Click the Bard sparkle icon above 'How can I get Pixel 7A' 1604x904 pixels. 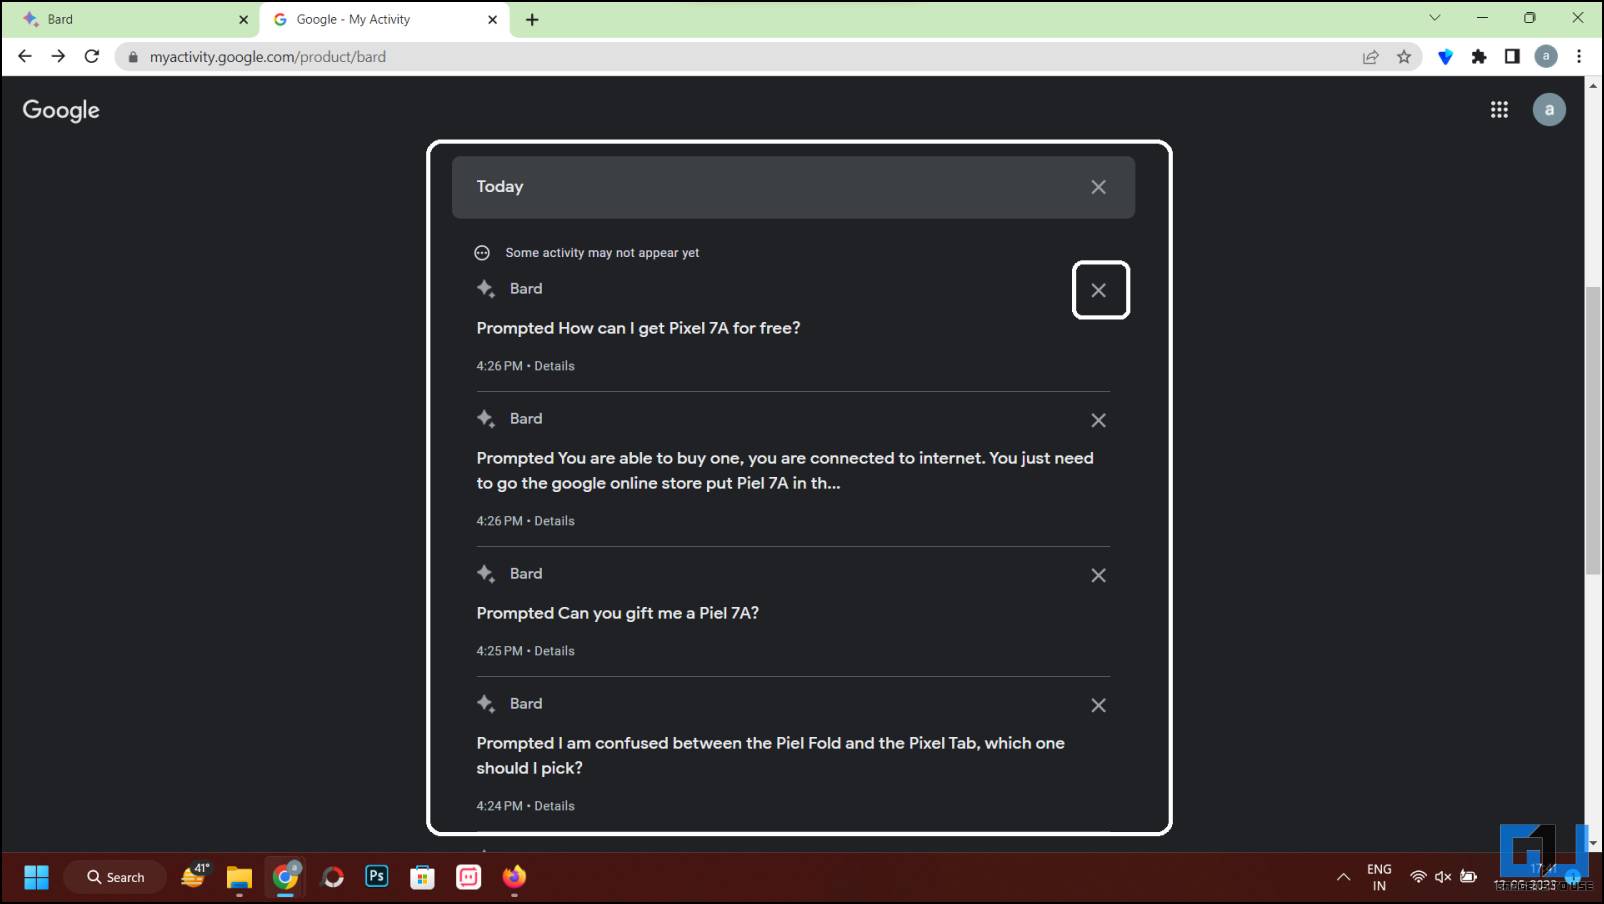point(486,289)
